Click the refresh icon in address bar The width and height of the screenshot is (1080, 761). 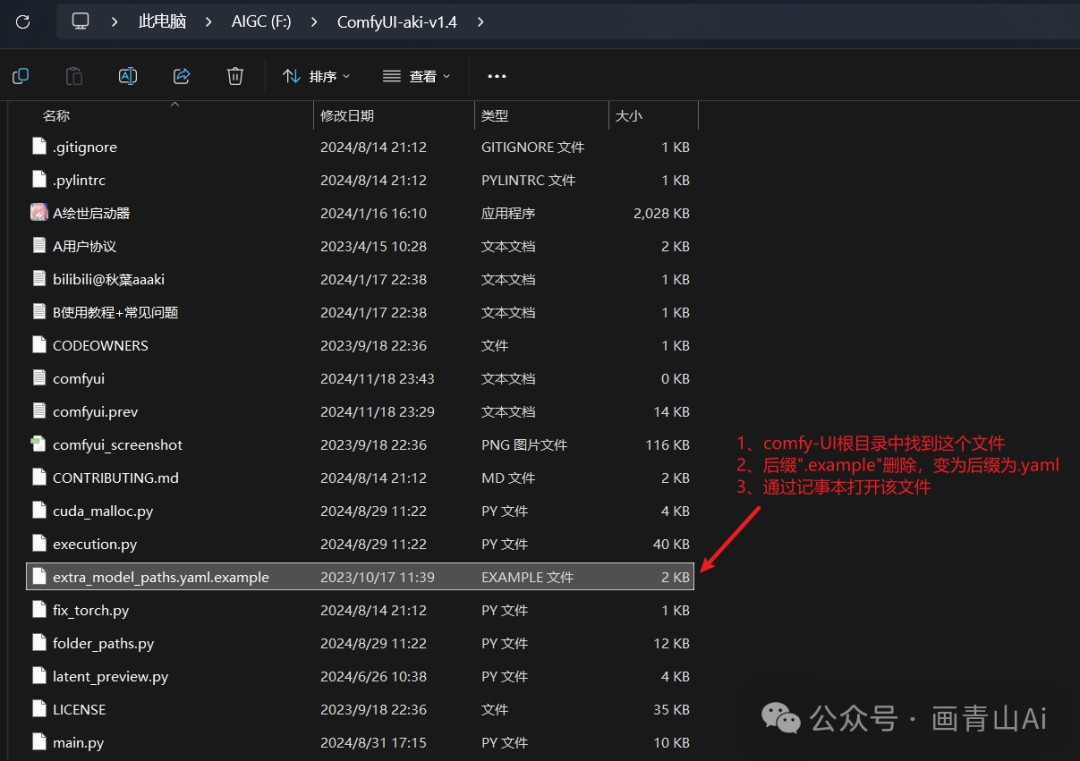coord(23,22)
